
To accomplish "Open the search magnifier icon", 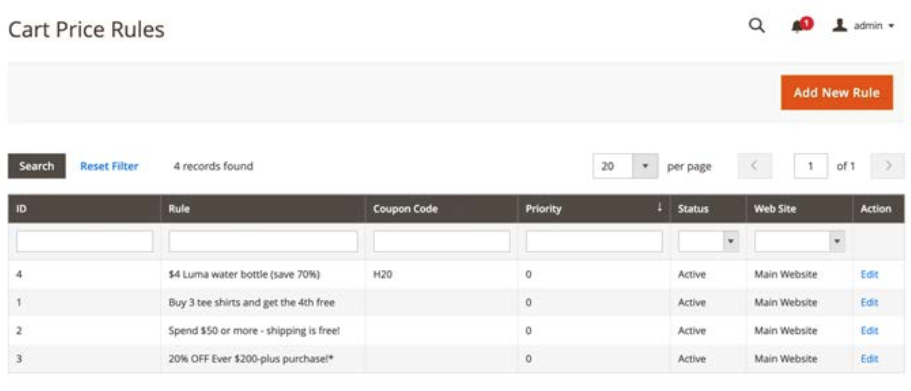I will (x=756, y=26).
